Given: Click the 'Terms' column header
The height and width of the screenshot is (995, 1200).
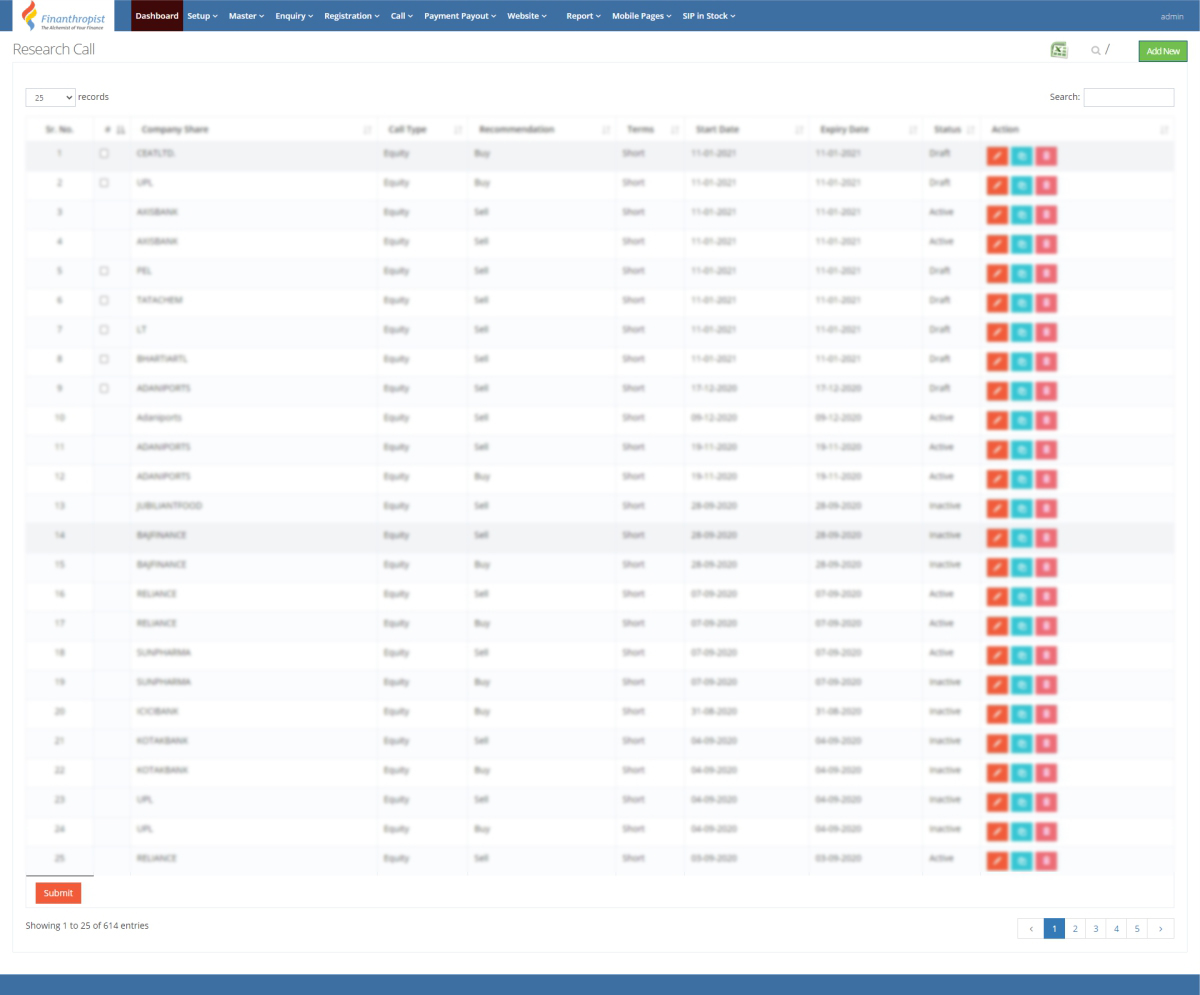Looking at the screenshot, I should coord(650,129).
